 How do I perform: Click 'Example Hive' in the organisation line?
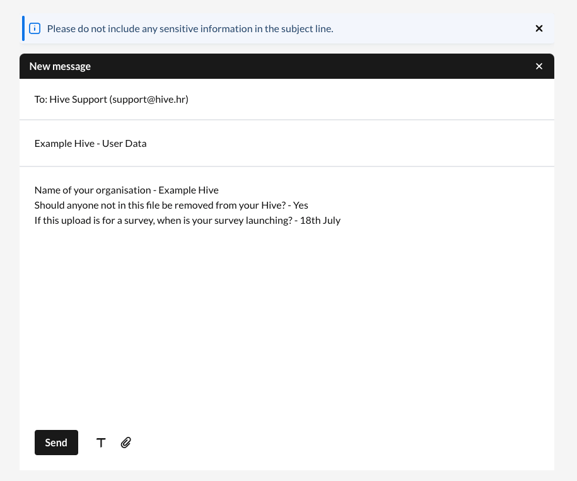point(188,190)
